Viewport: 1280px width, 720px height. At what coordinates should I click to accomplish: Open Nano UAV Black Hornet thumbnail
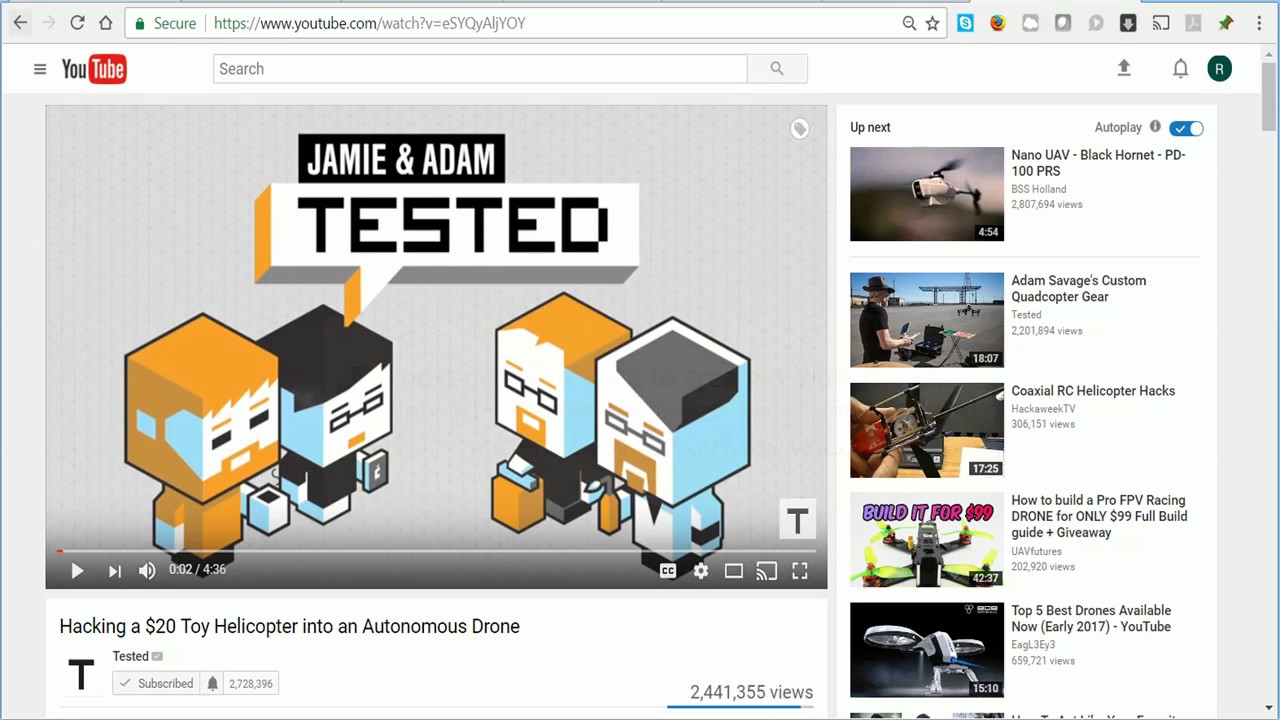click(927, 194)
